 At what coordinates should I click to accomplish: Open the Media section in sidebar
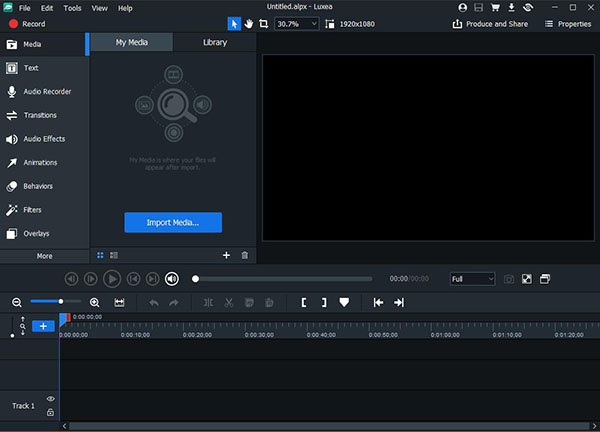pos(44,44)
